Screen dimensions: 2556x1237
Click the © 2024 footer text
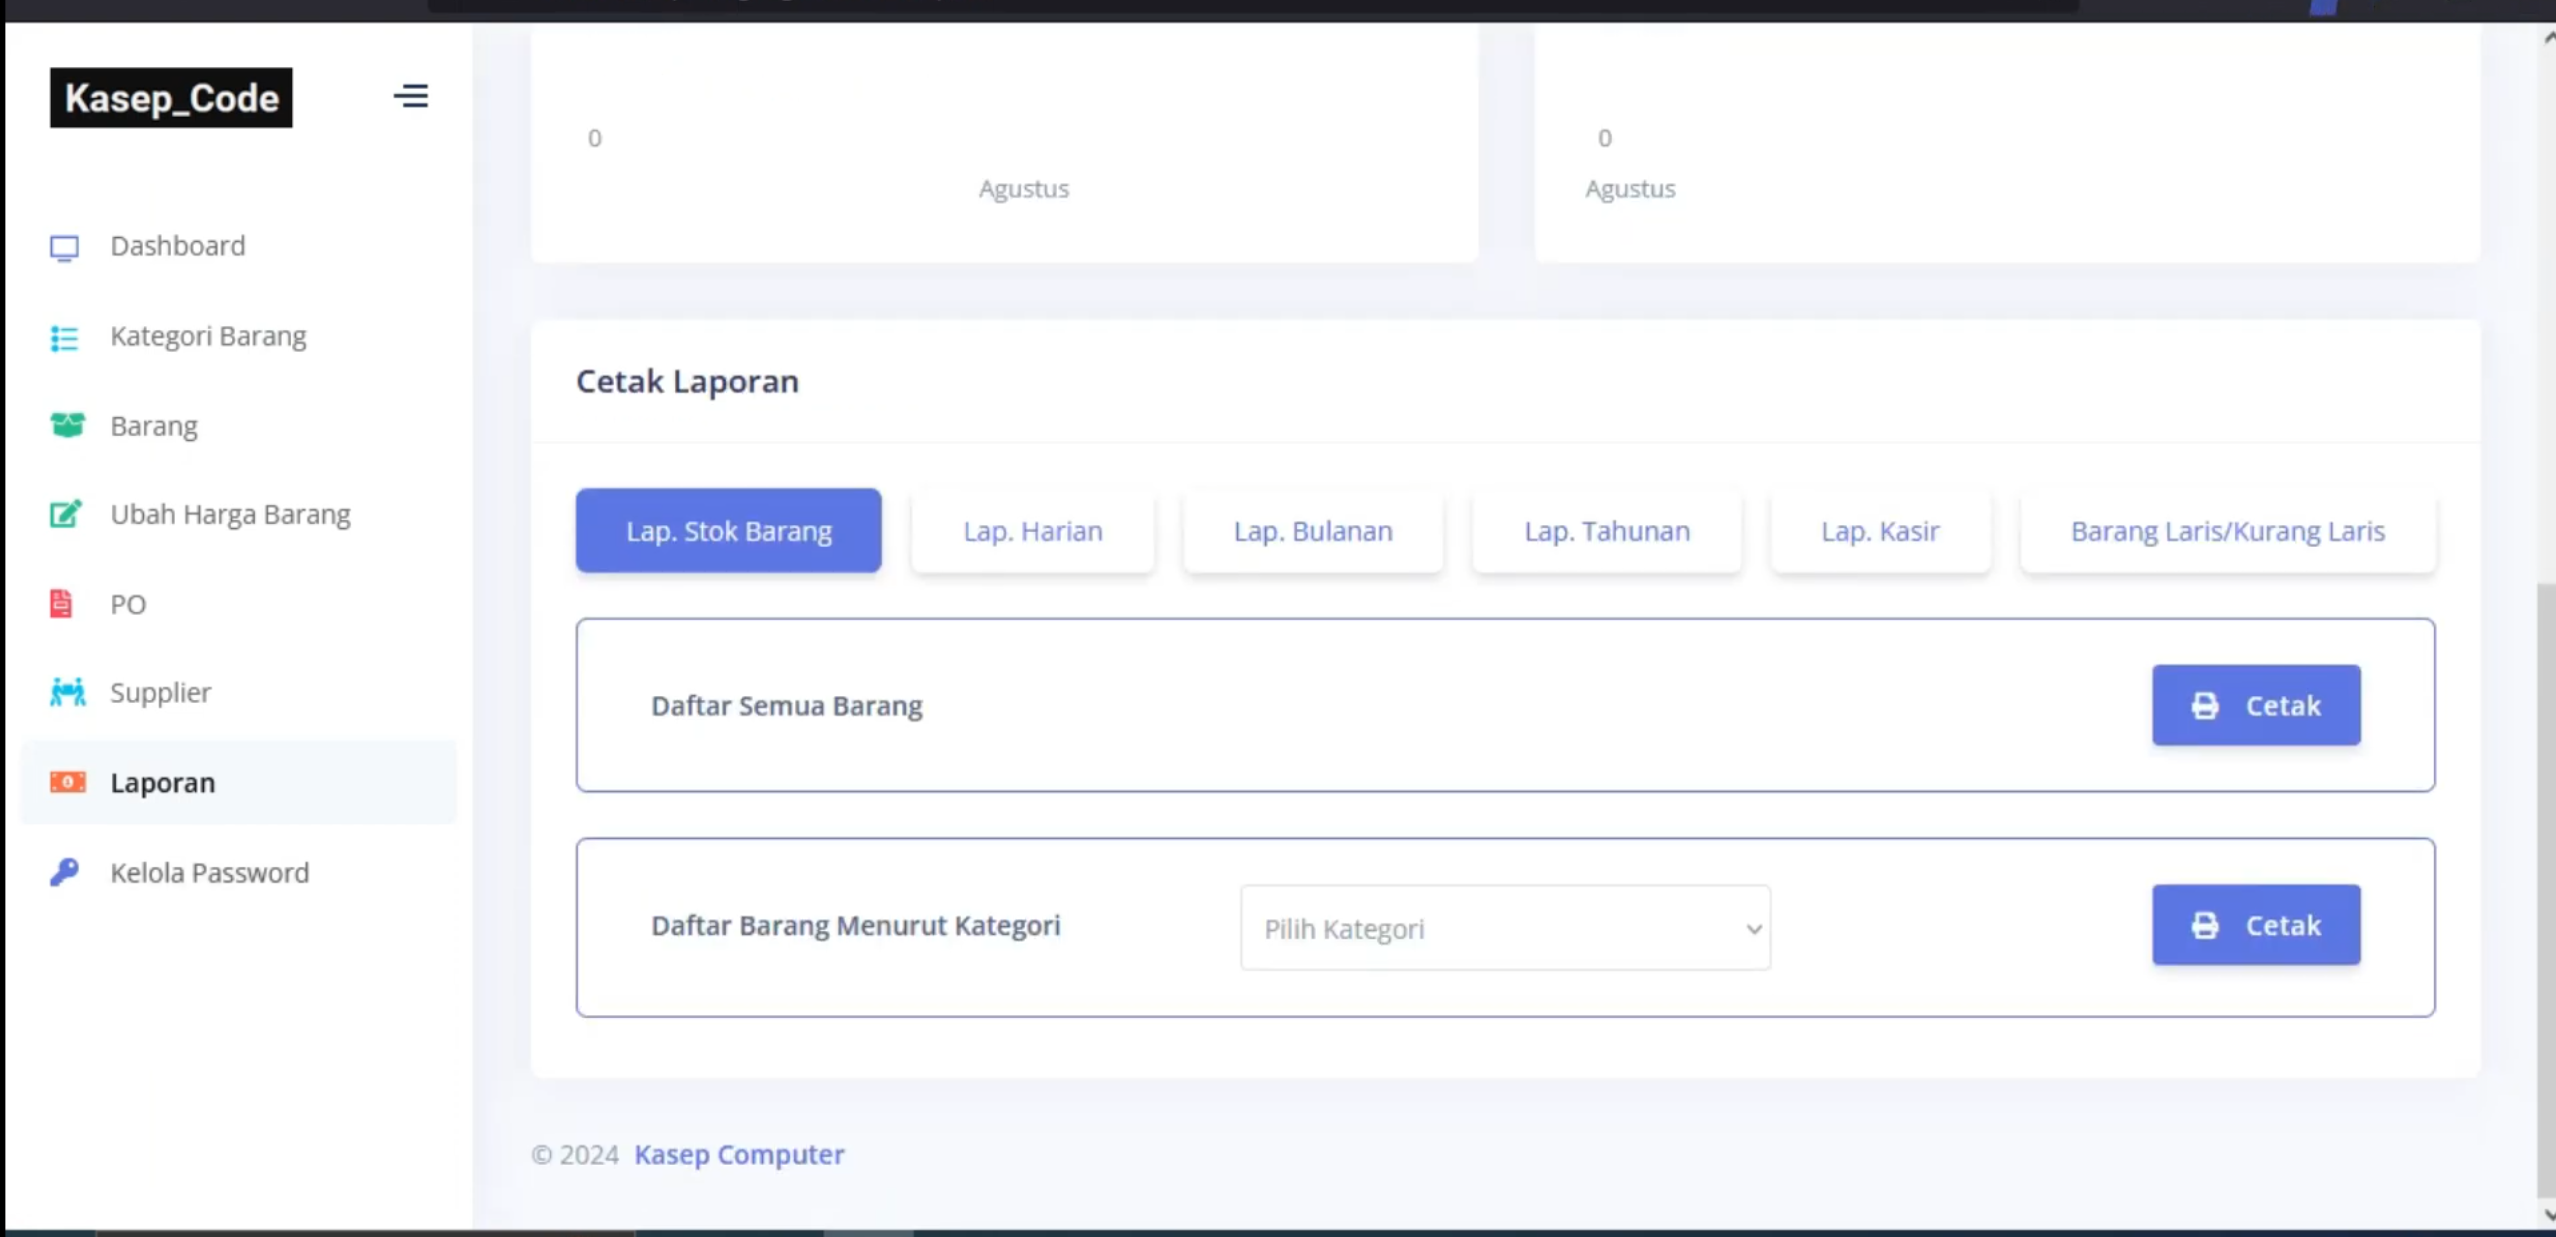tap(575, 1155)
